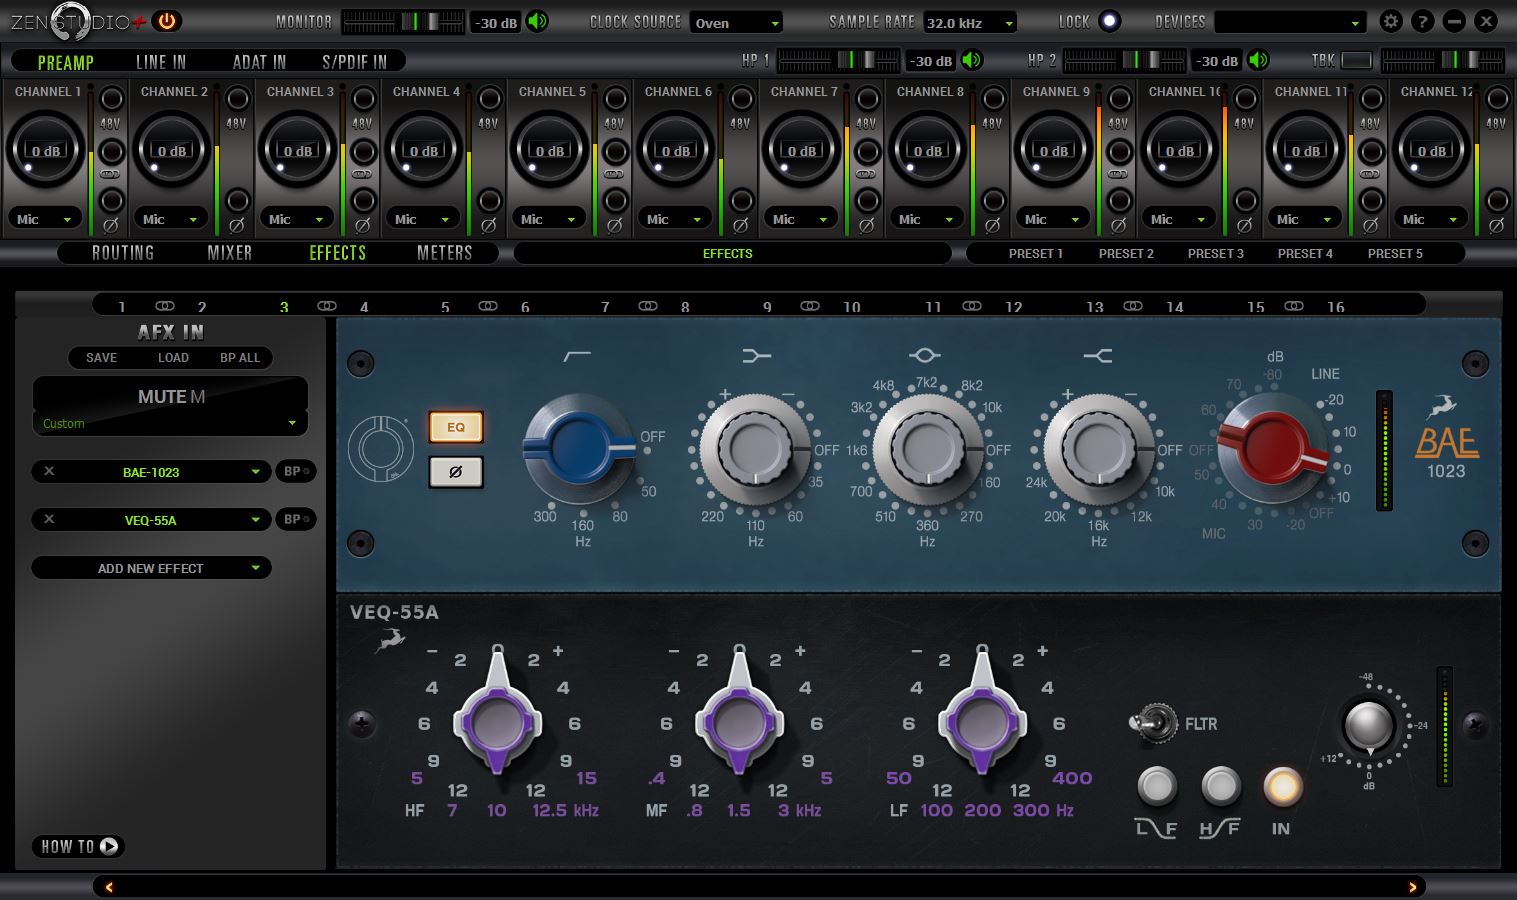The height and width of the screenshot is (900, 1517).
Task: Load Preset 5
Action: pyautogui.click(x=1395, y=254)
